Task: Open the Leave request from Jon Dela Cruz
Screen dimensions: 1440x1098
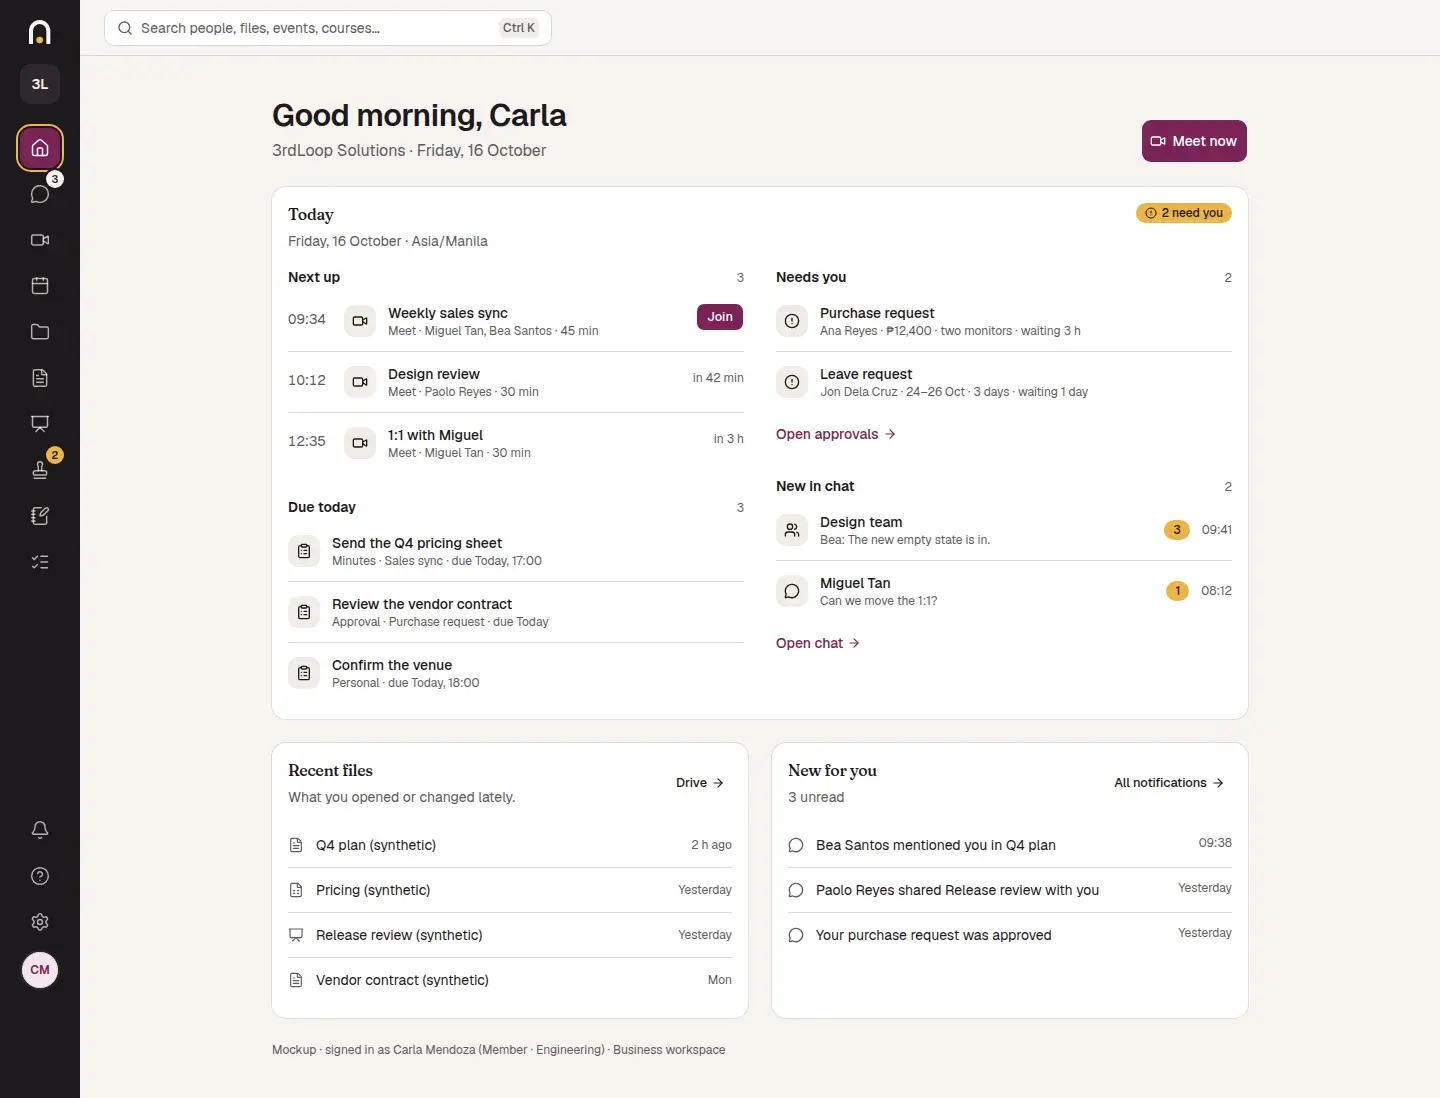Action: point(1004,382)
